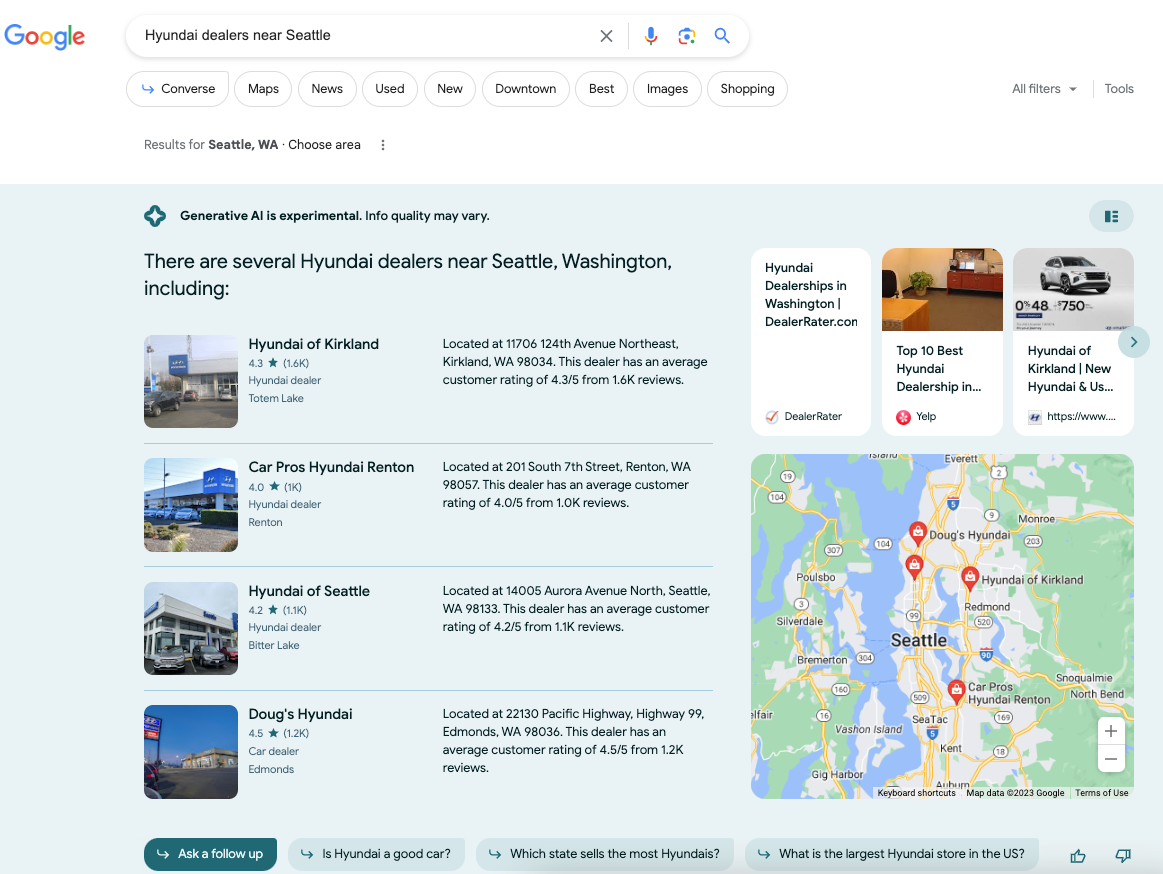
Task: Click the Hyundai of Seattle address description
Action: click(576, 609)
